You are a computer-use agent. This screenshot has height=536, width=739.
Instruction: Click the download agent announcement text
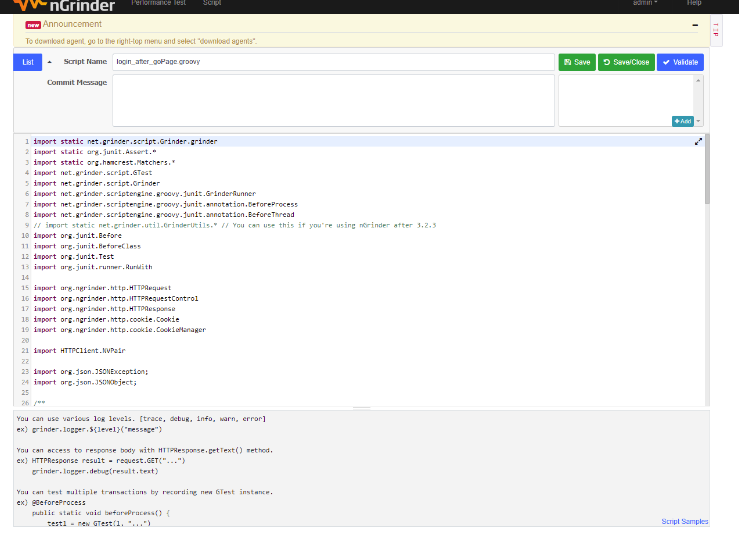[141, 41]
